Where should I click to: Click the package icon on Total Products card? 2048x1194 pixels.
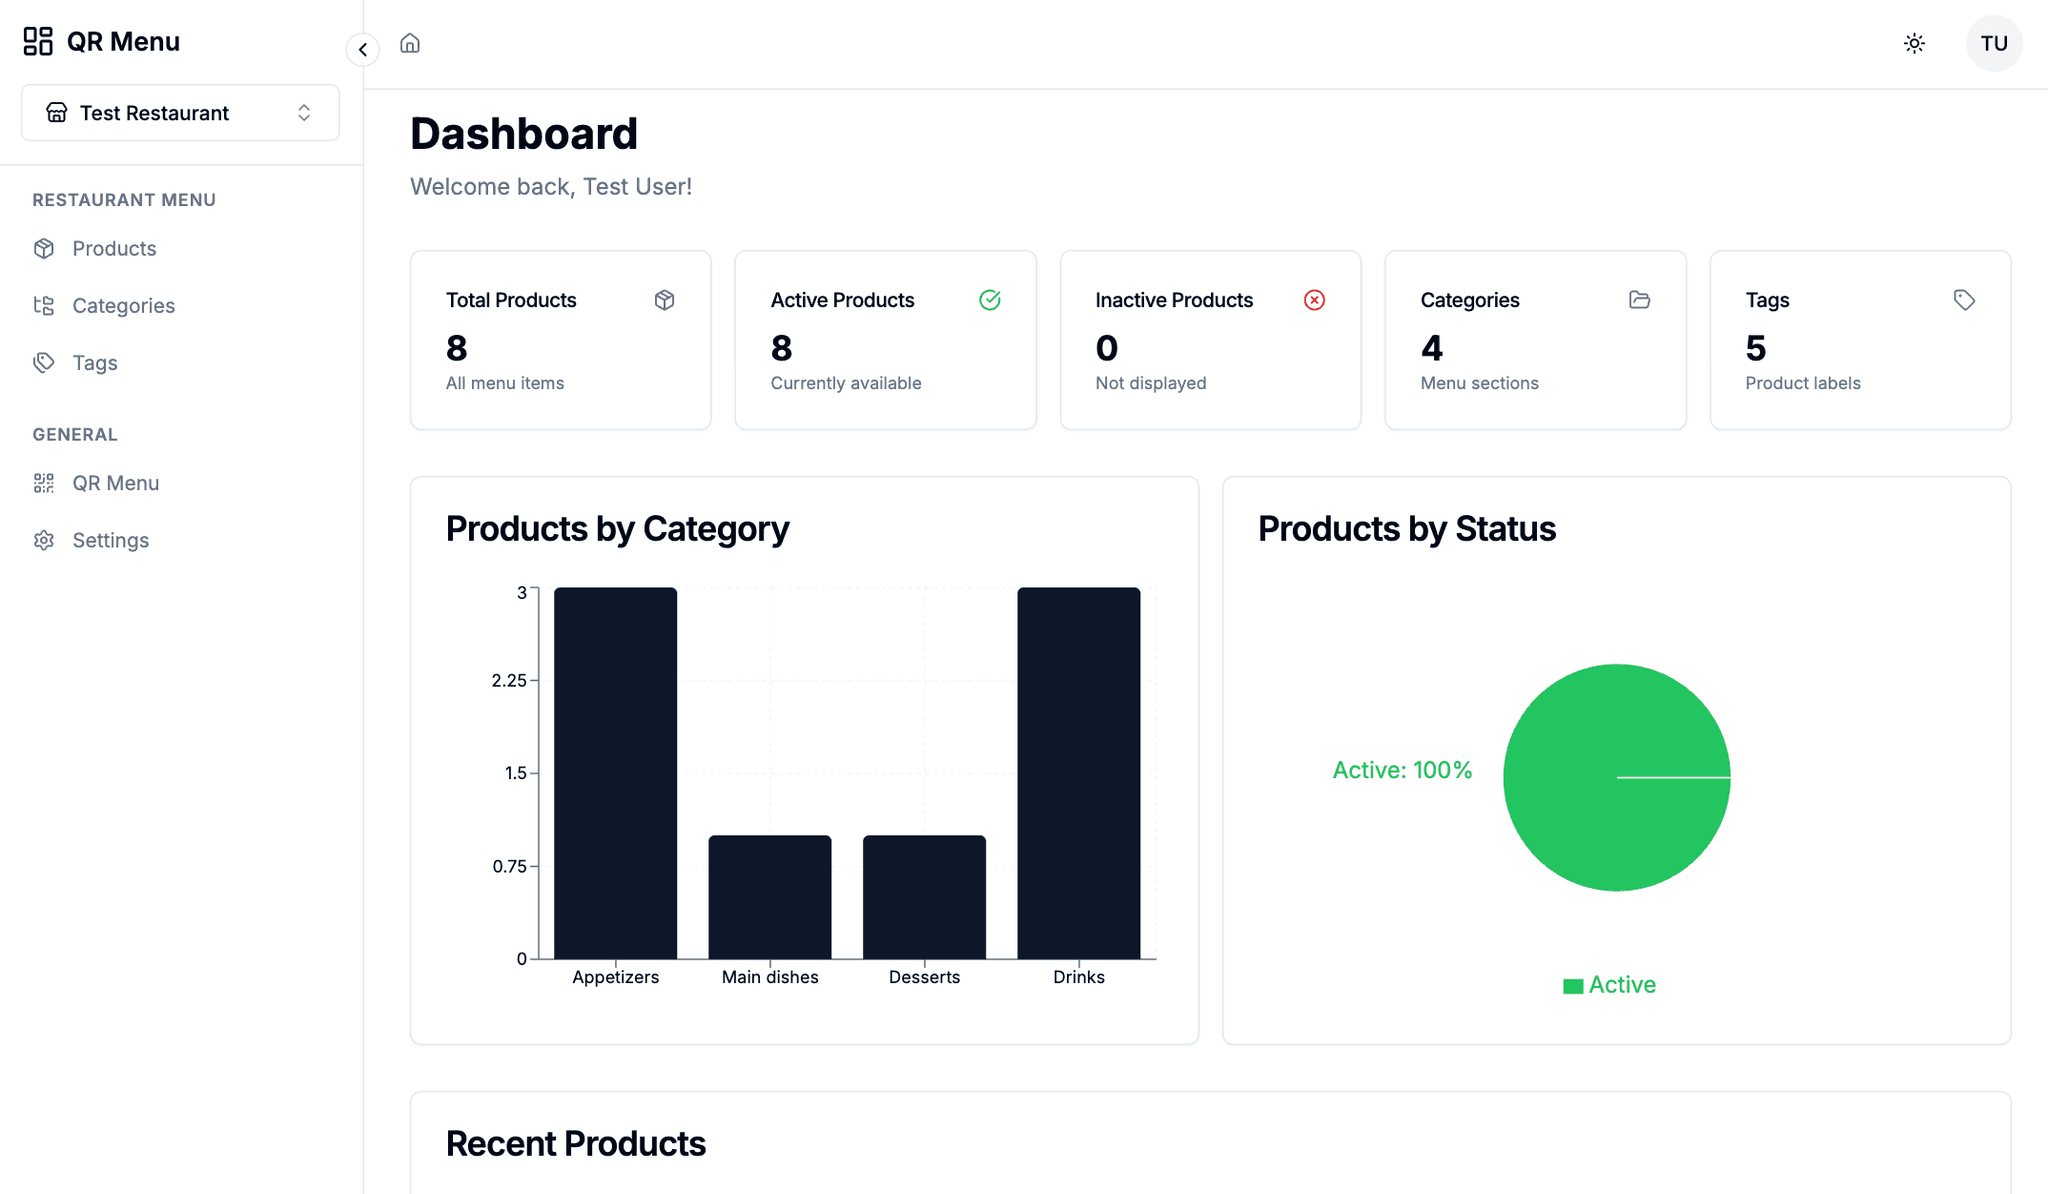[x=664, y=300]
